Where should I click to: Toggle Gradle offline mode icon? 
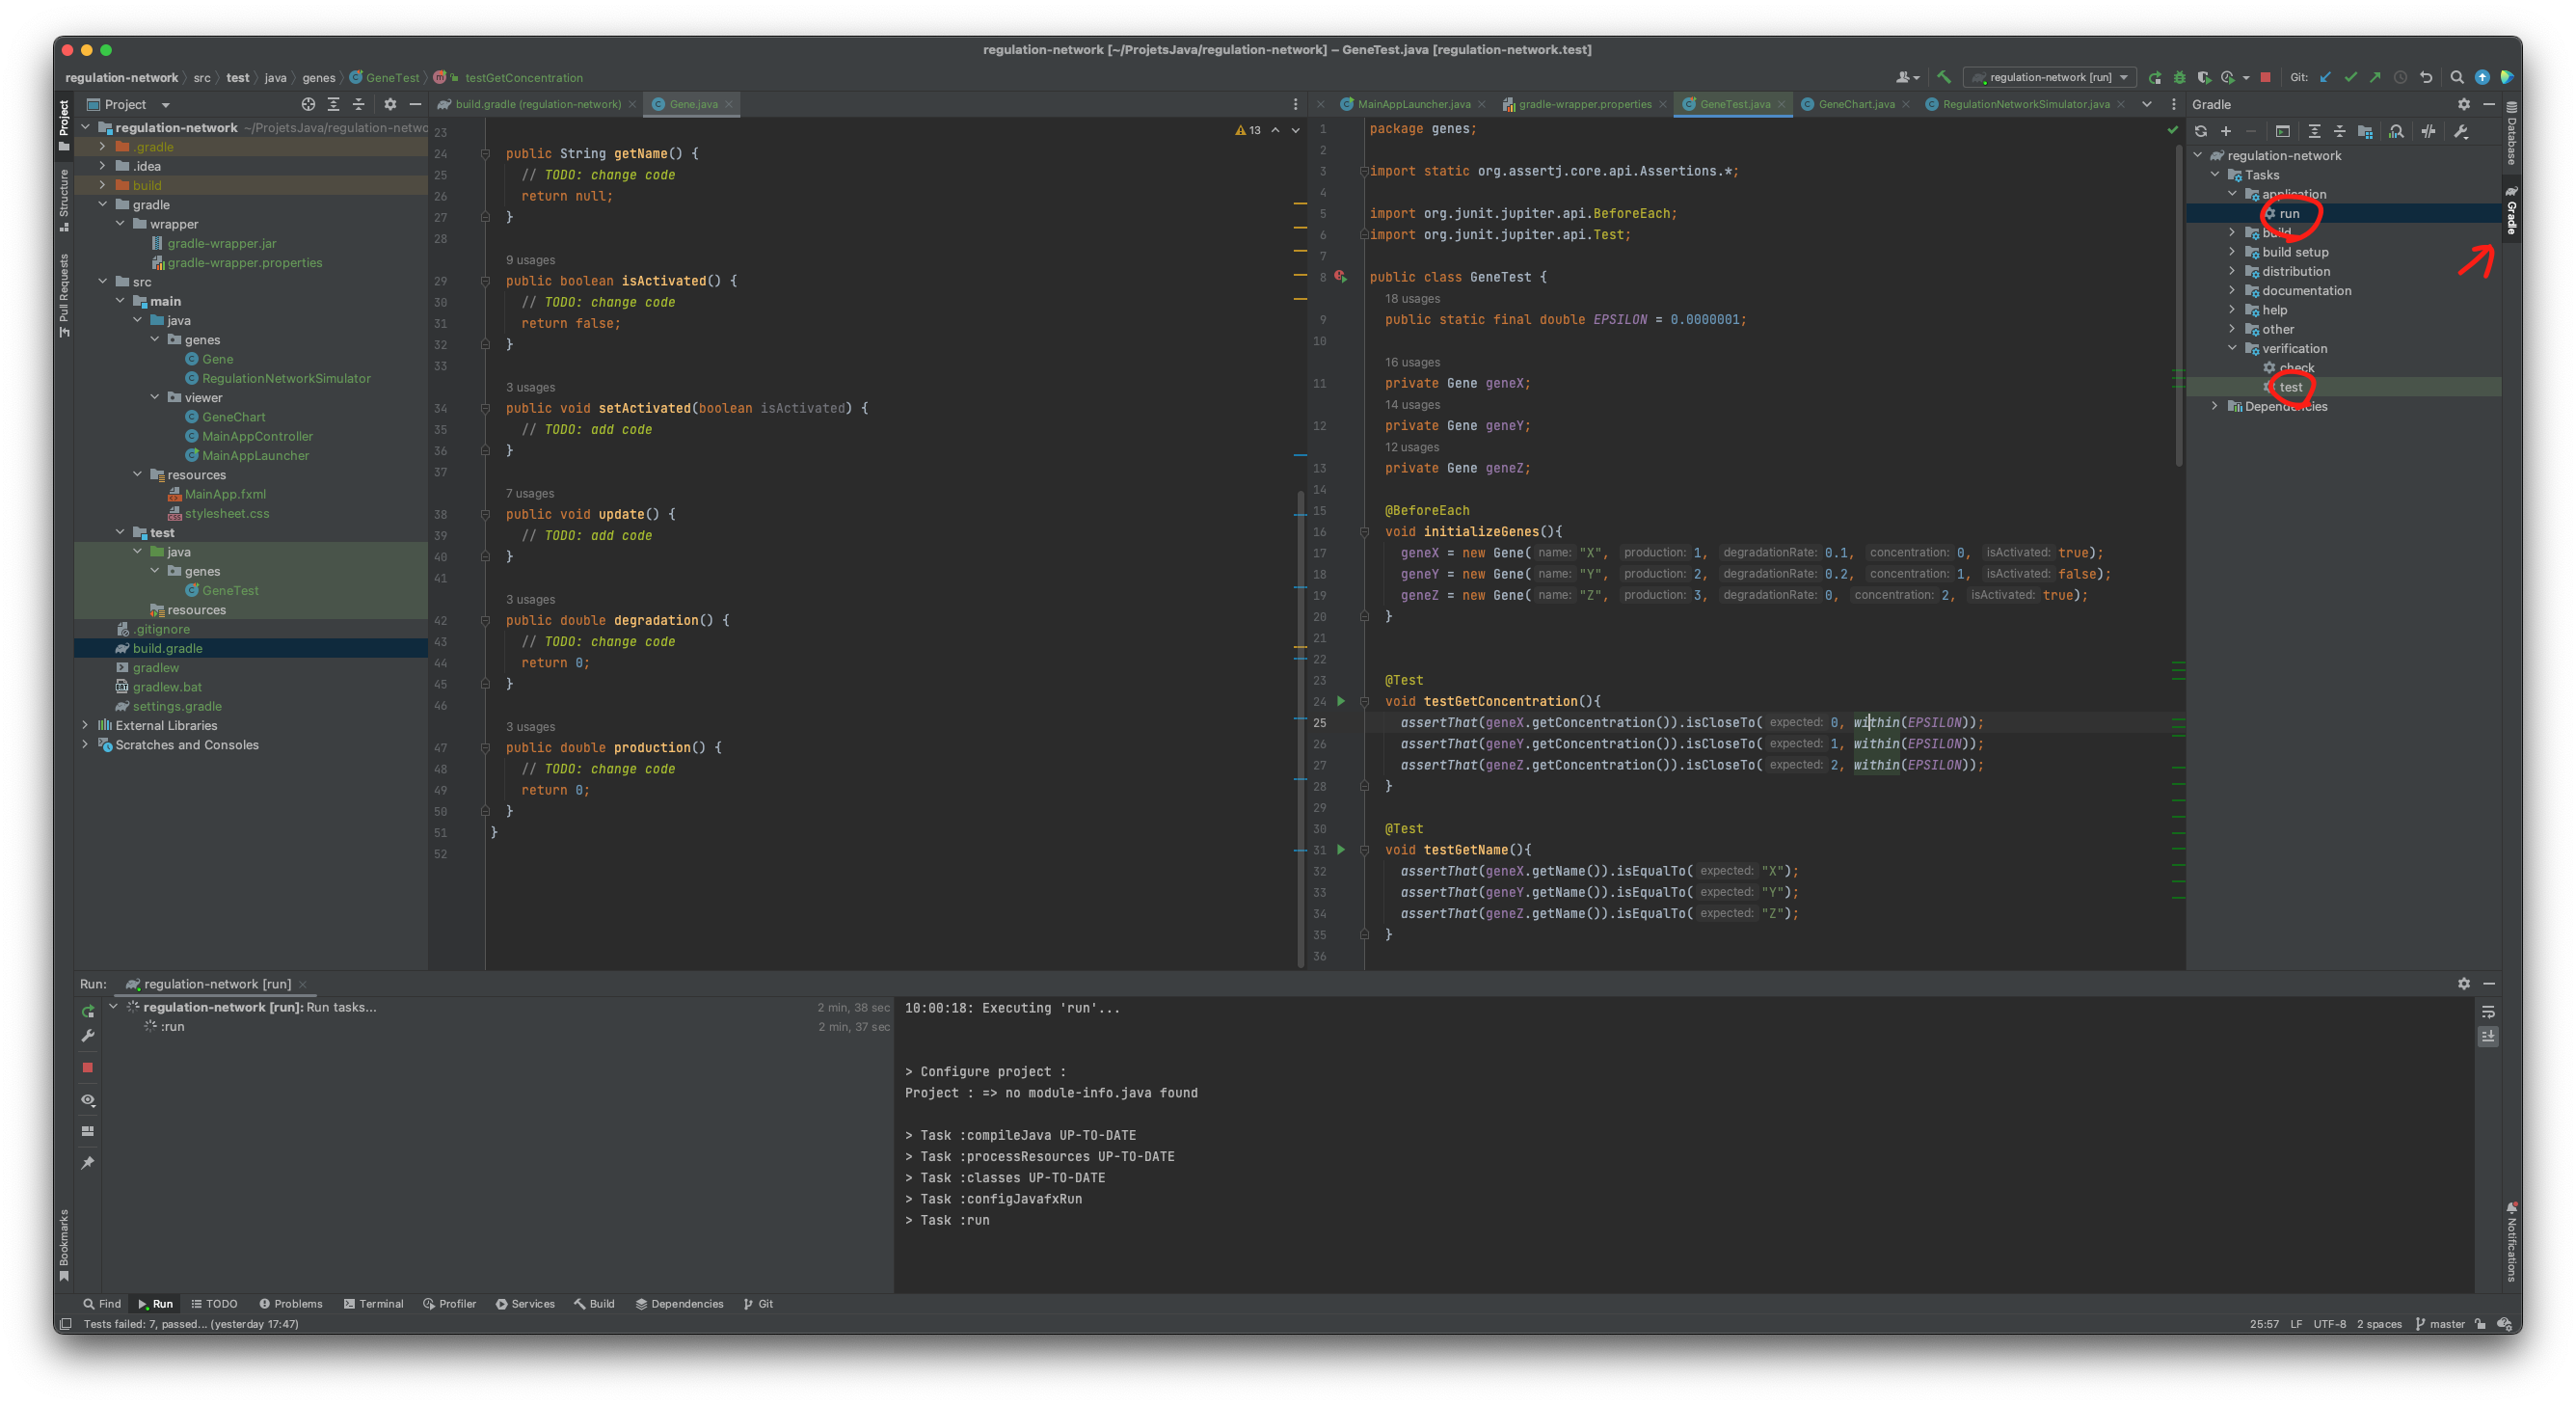[2428, 131]
